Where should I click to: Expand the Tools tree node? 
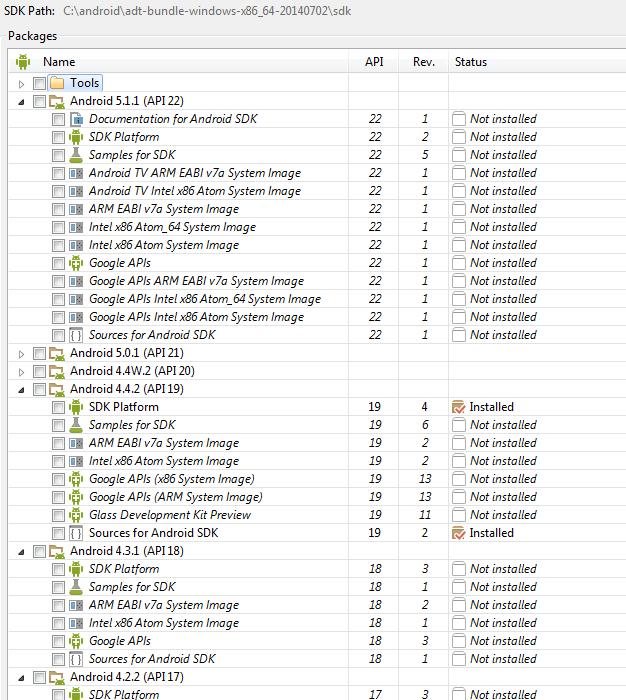[21, 83]
